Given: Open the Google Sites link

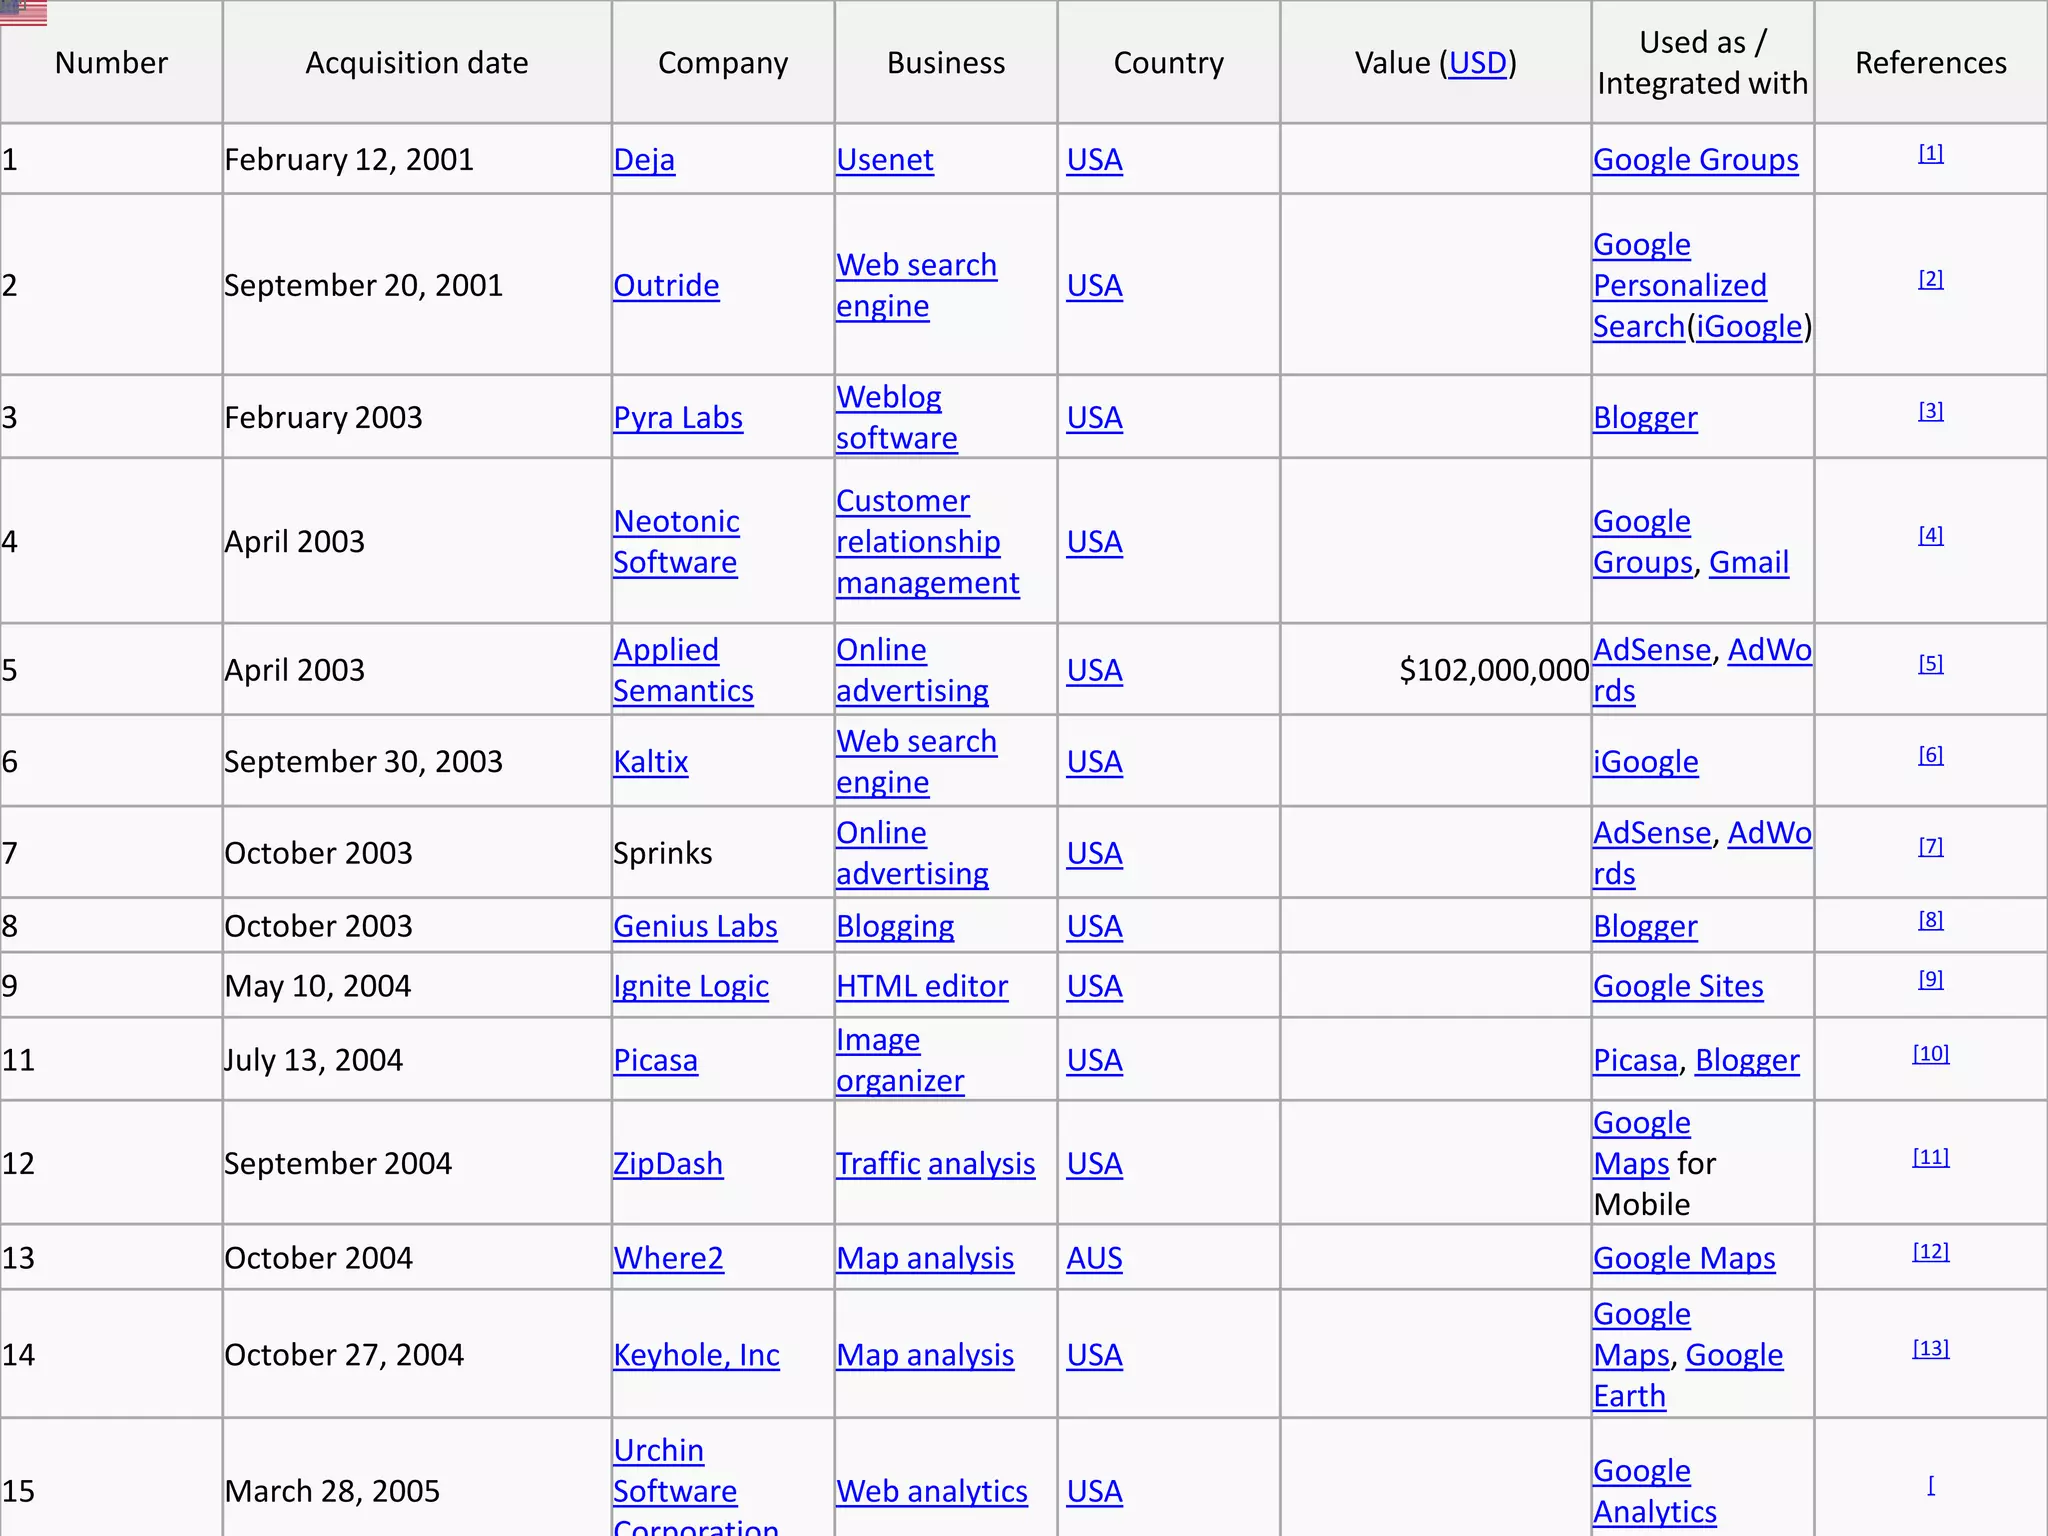Looking at the screenshot, I should point(1677,987).
